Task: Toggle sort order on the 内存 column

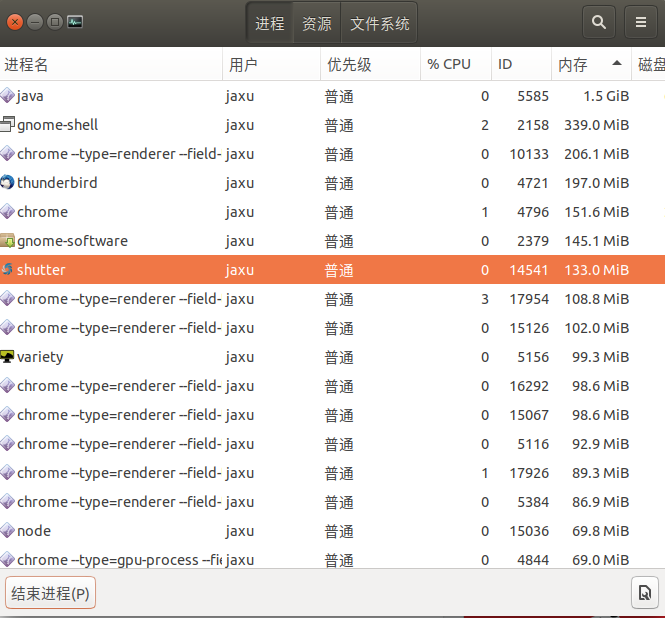Action: [x=590, y=64]
